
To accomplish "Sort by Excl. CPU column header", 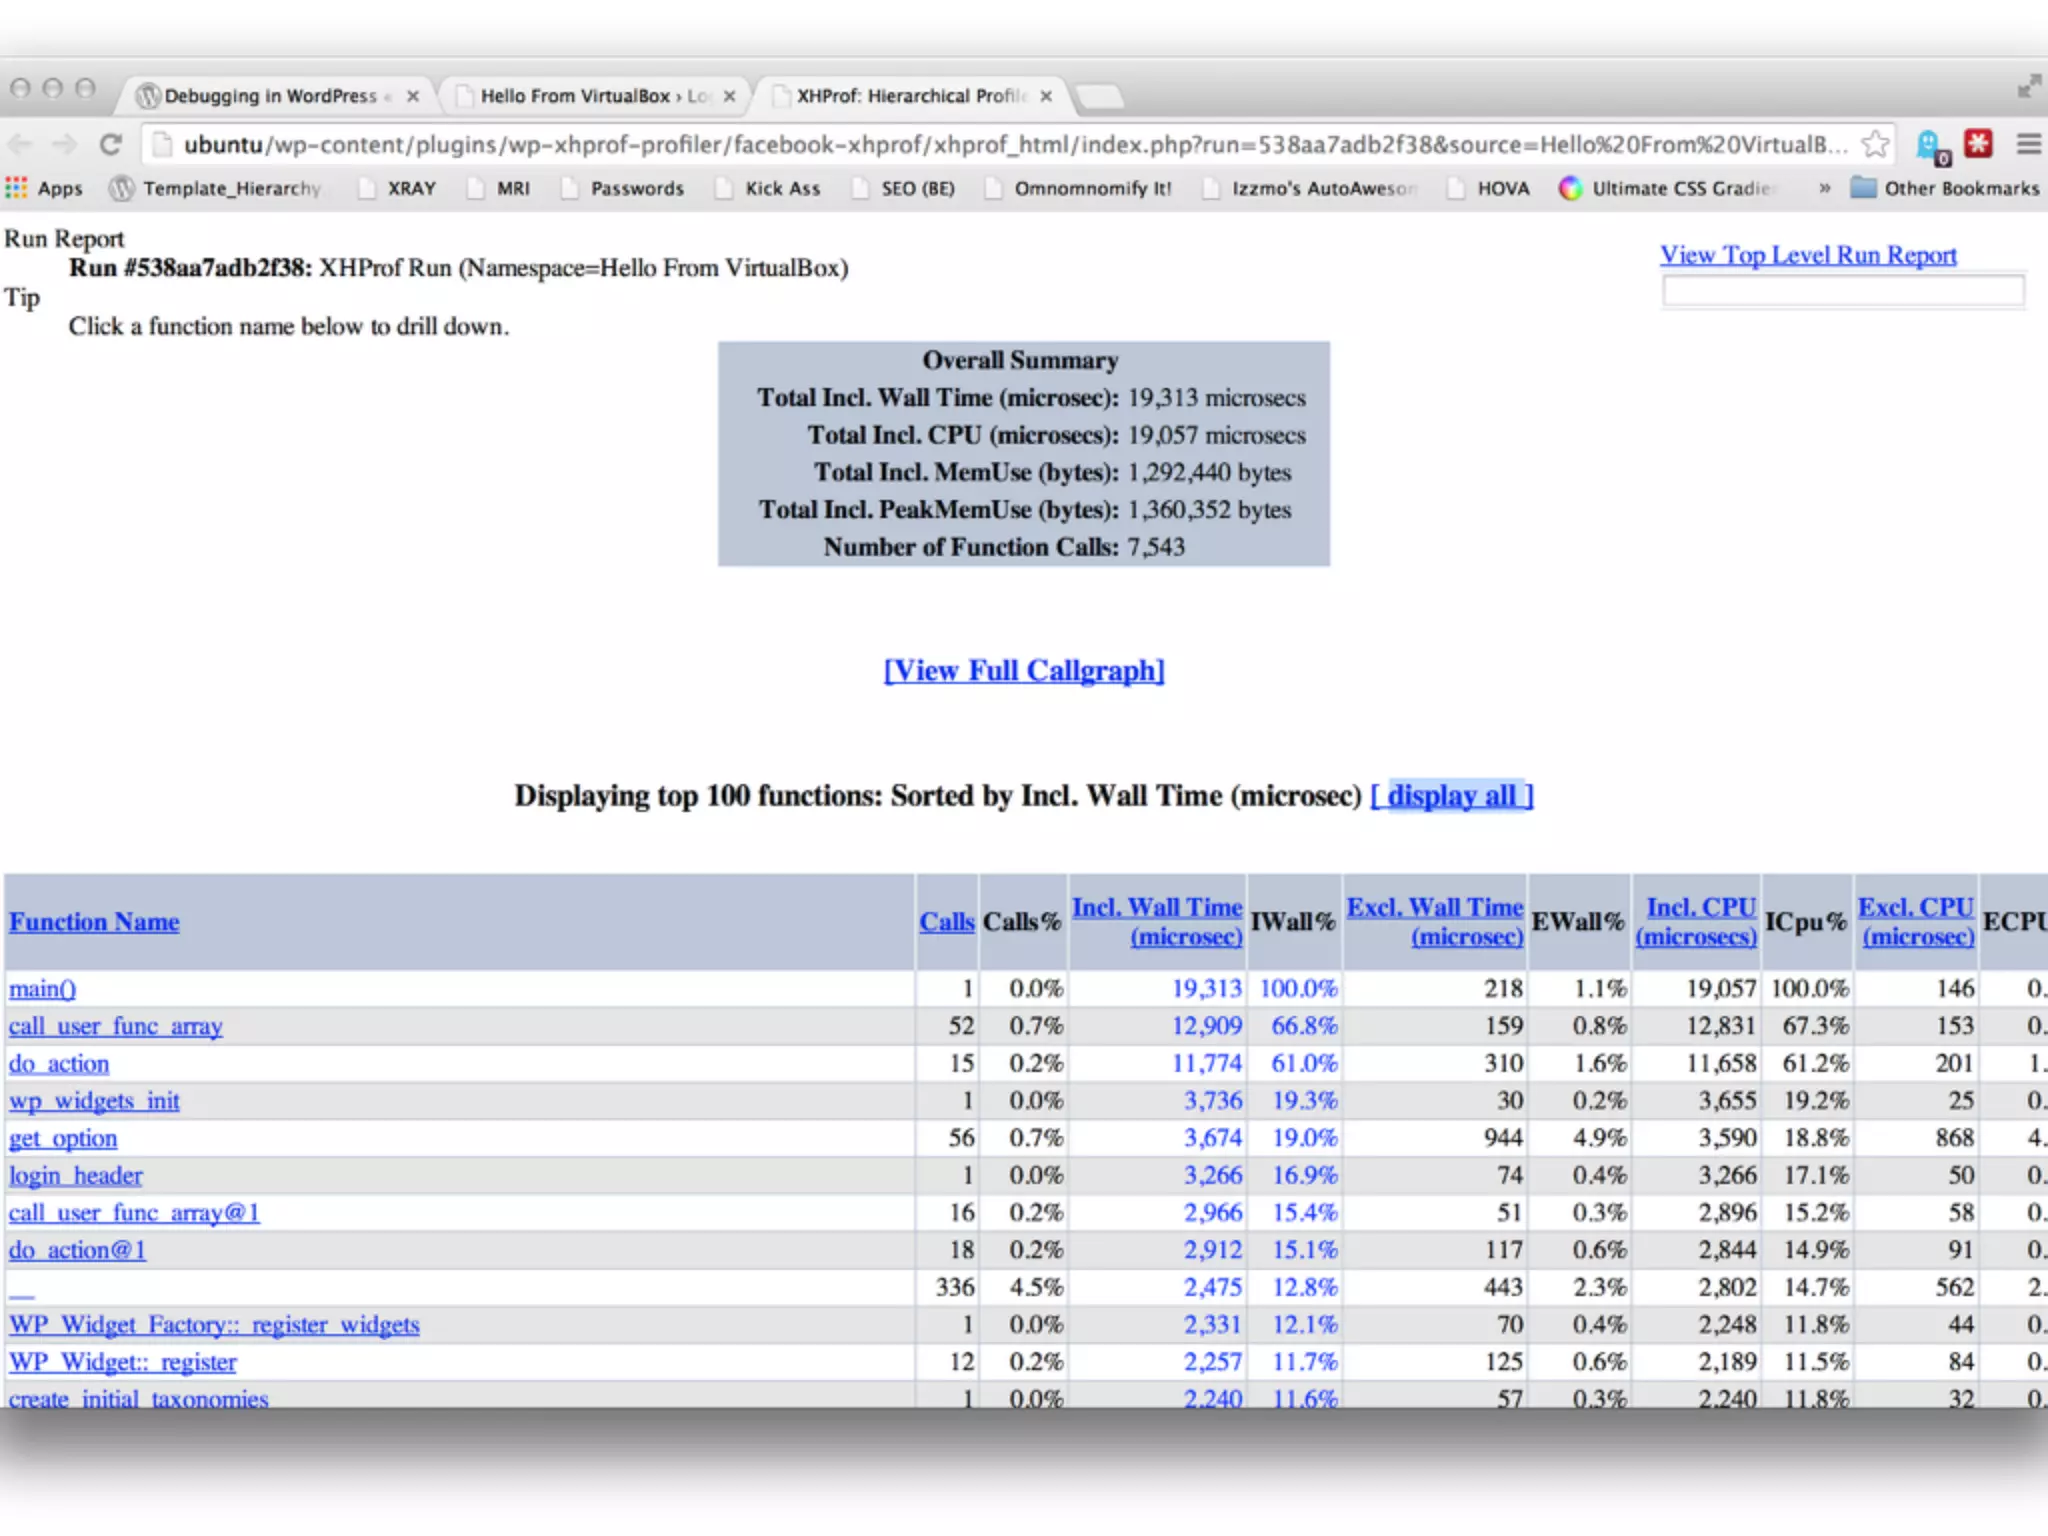I will tap(1917, 922).
